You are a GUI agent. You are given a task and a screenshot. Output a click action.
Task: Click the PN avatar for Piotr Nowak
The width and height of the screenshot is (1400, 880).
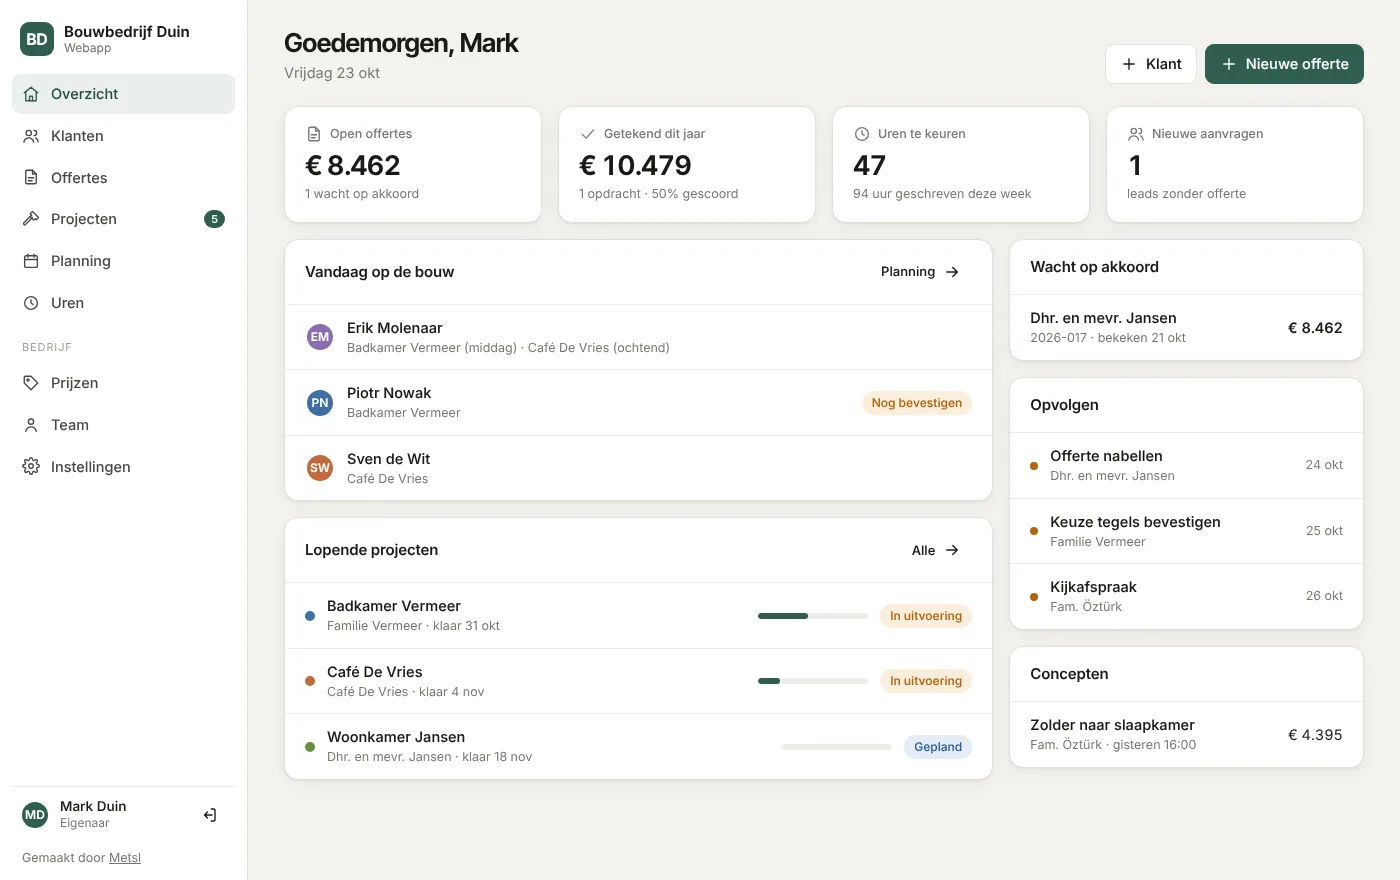(320, 403)
